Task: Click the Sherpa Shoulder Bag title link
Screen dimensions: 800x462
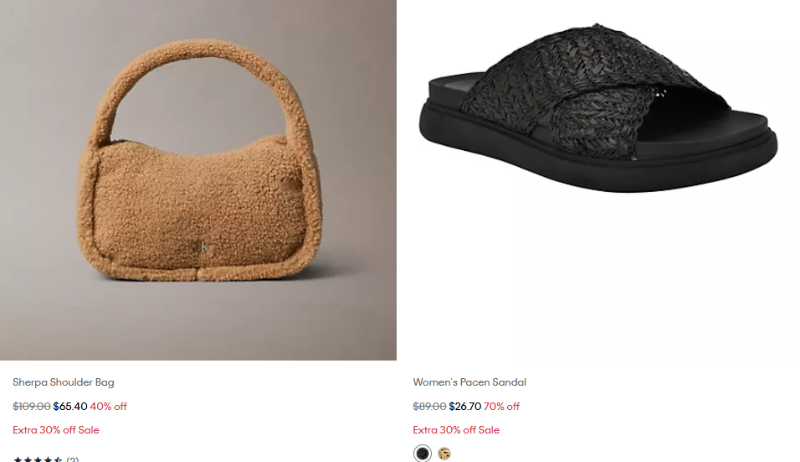Action: click(63, 382)
